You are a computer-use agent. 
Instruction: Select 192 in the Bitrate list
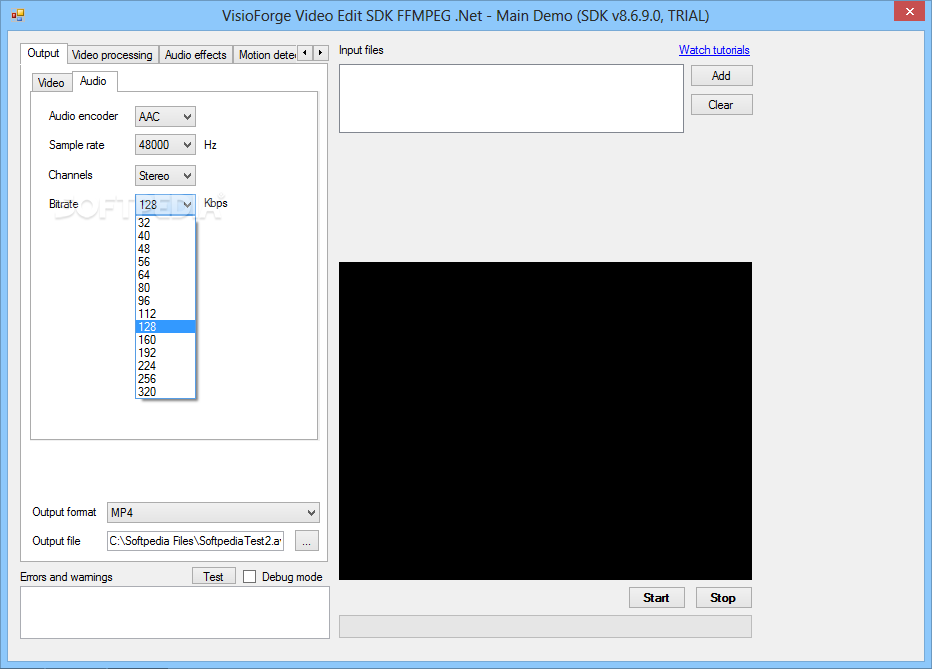tap(165, 353)
